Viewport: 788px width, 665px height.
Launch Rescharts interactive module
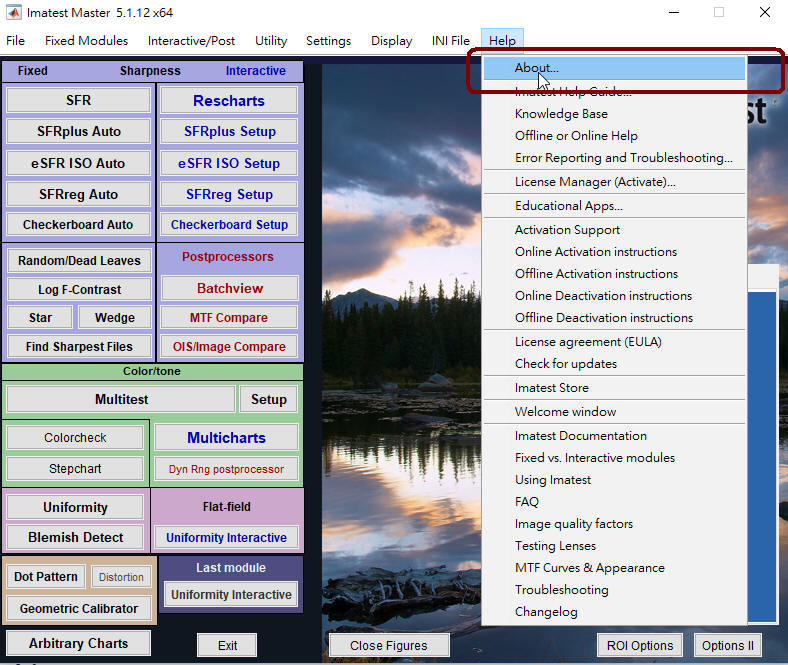pyautogui.click(x=229, y=101)
